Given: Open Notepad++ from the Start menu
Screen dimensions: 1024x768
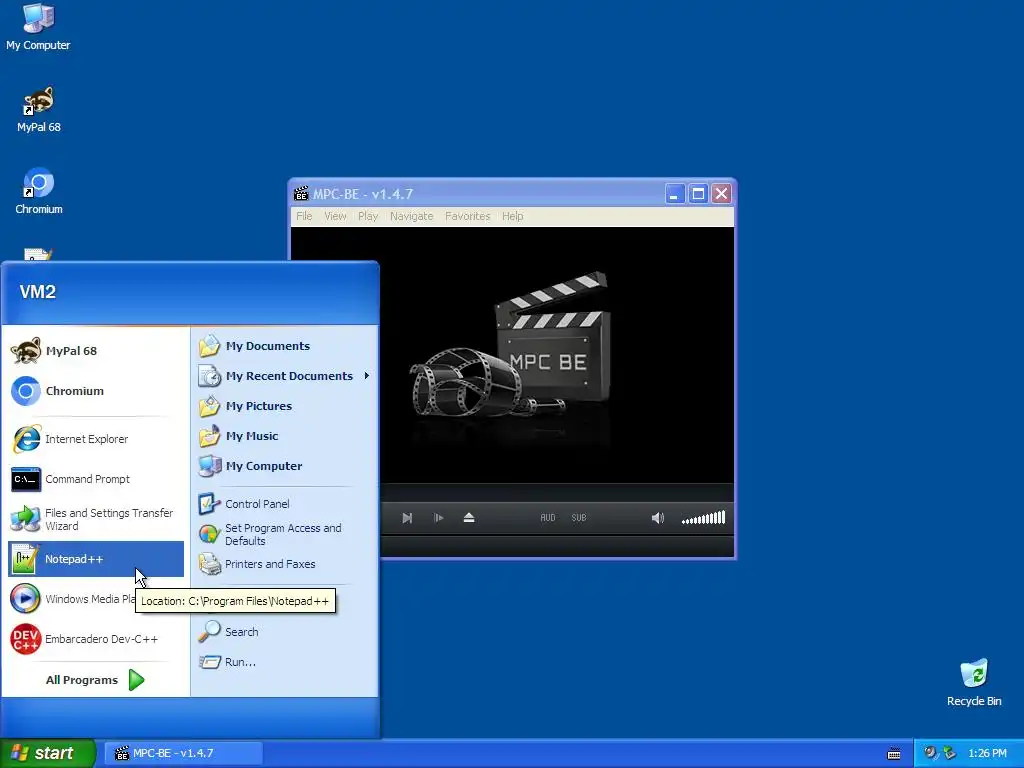Looking at the screenshot, I should coord(95,559).
